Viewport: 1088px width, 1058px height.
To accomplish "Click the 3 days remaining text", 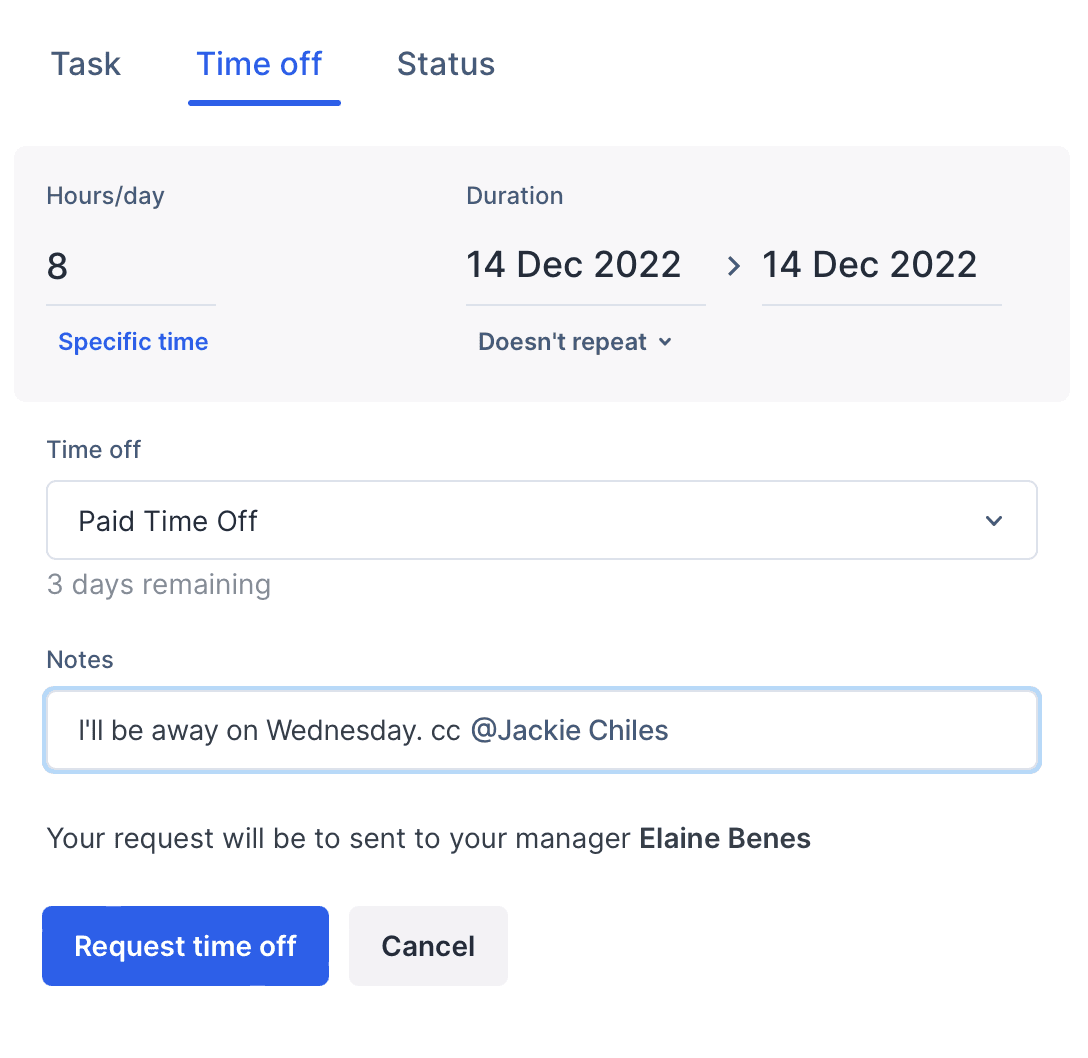I will (159, 585).
